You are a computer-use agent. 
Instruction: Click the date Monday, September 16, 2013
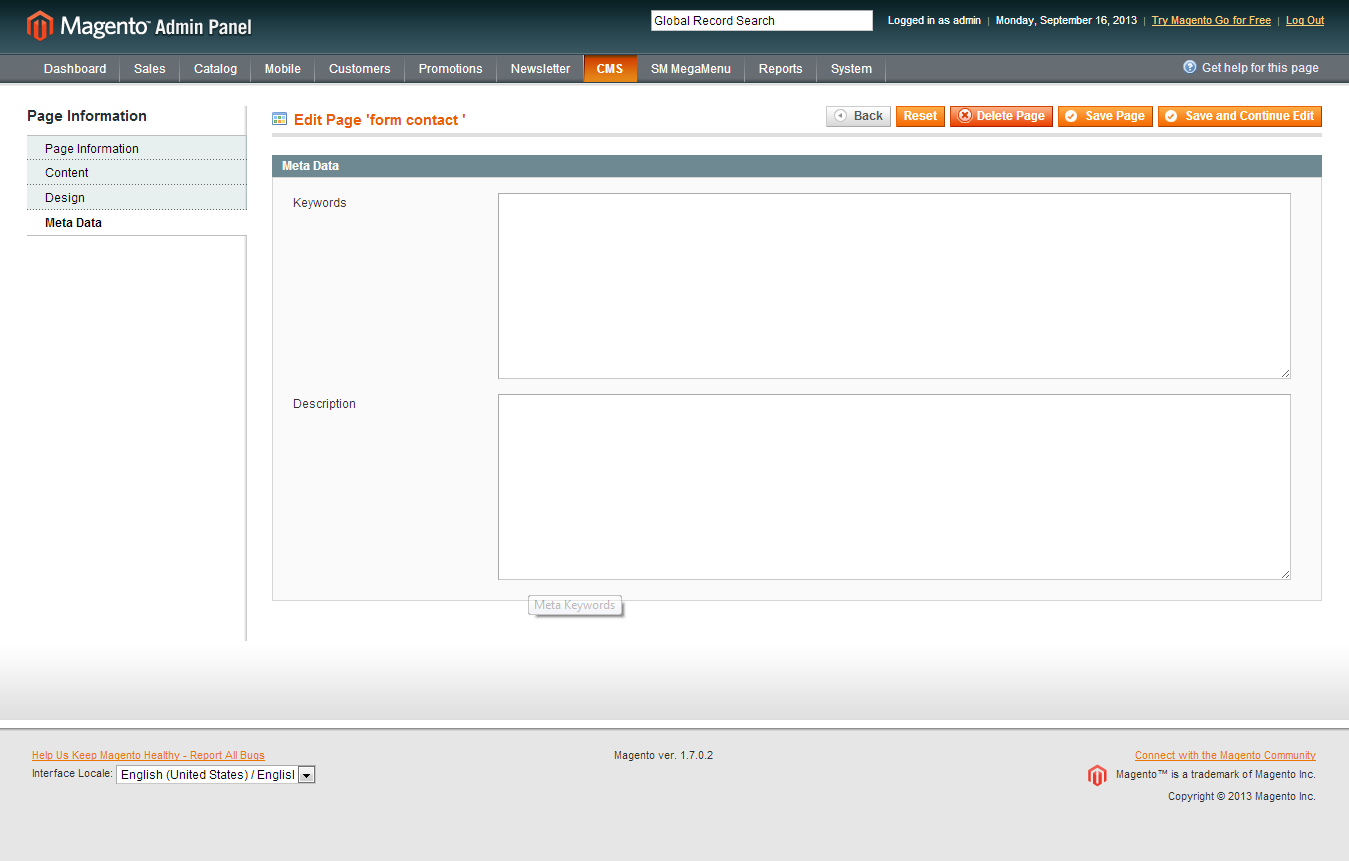tap(1066, 20)
